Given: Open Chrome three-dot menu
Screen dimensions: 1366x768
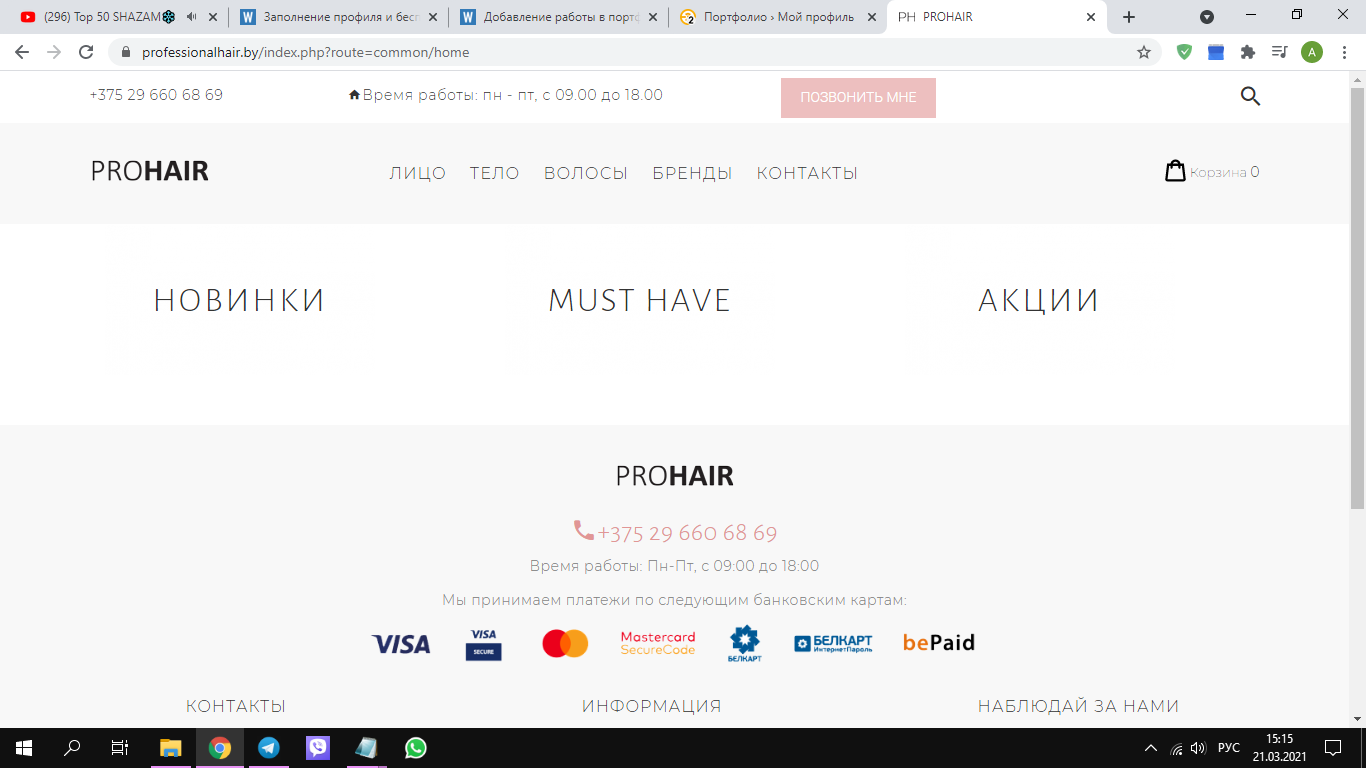Looking at the screenshot, I should coord(1345,52).
